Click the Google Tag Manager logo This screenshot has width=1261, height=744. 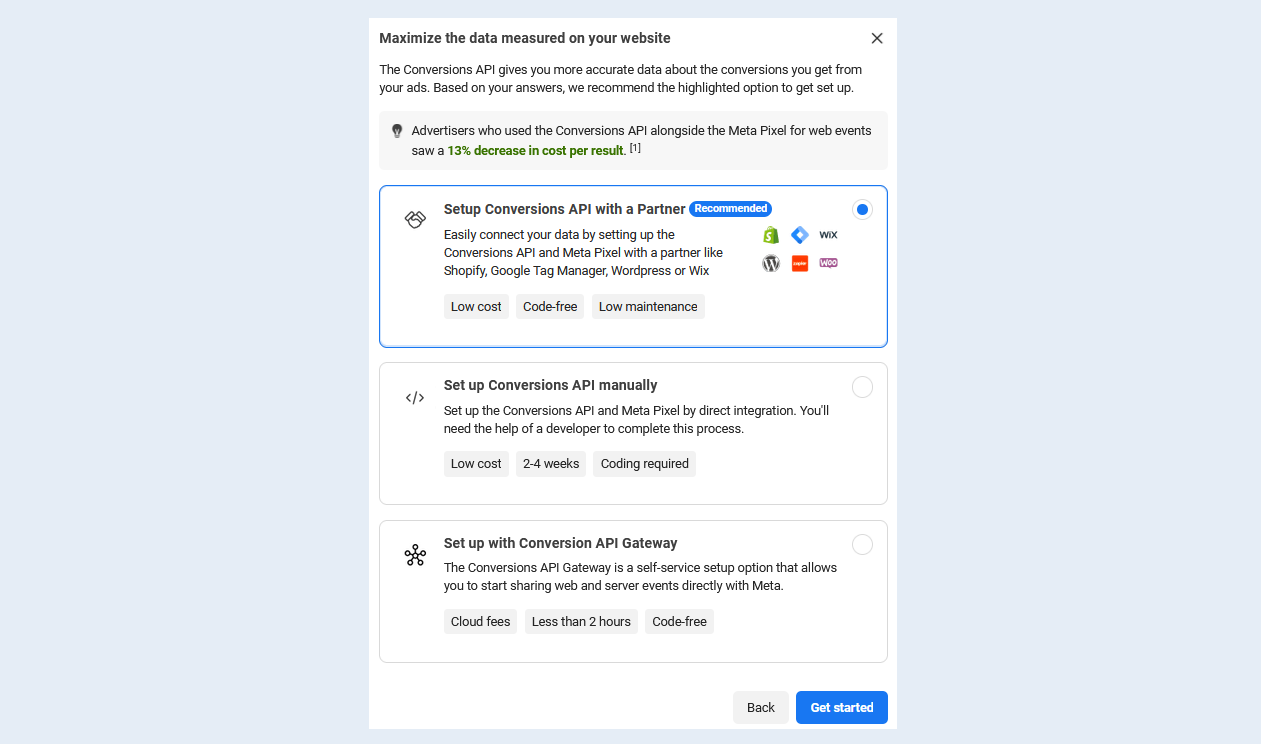click(x=799, y=235)
